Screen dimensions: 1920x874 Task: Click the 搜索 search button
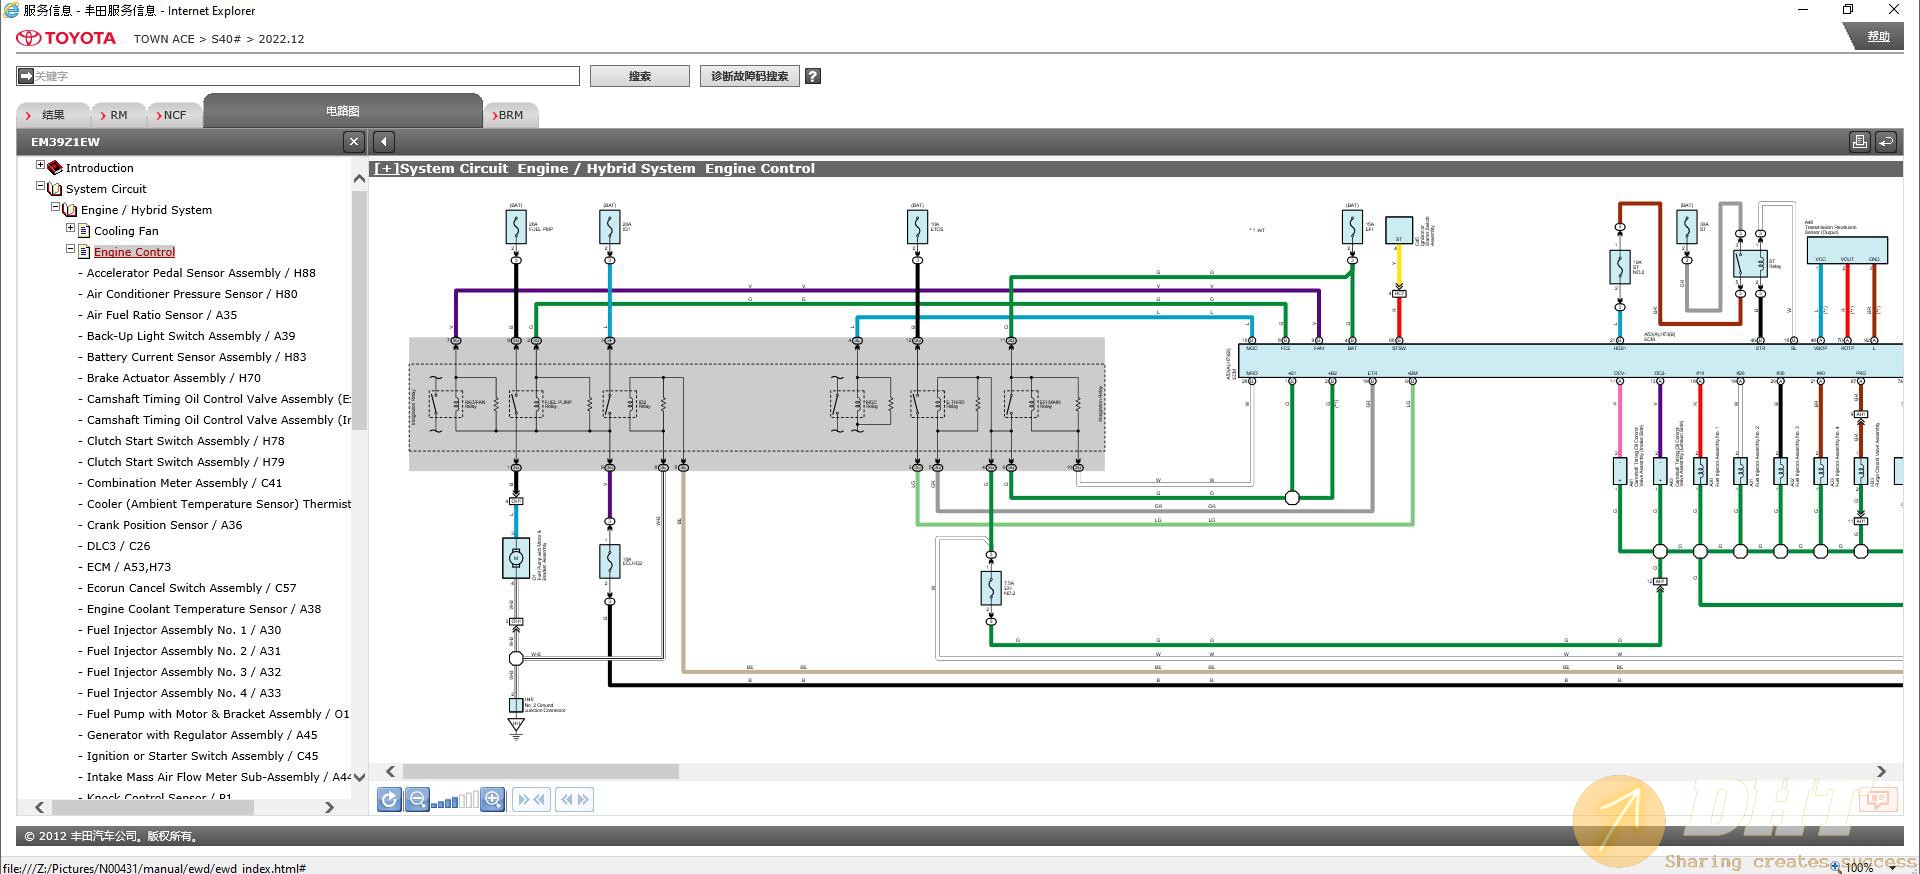point(640,76)
